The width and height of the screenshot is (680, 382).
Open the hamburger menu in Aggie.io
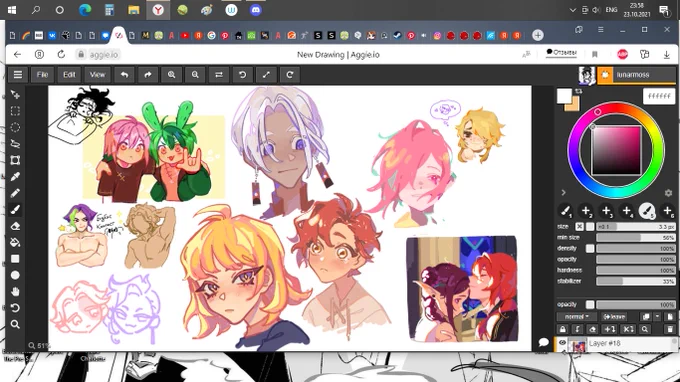tap(18, 75)
